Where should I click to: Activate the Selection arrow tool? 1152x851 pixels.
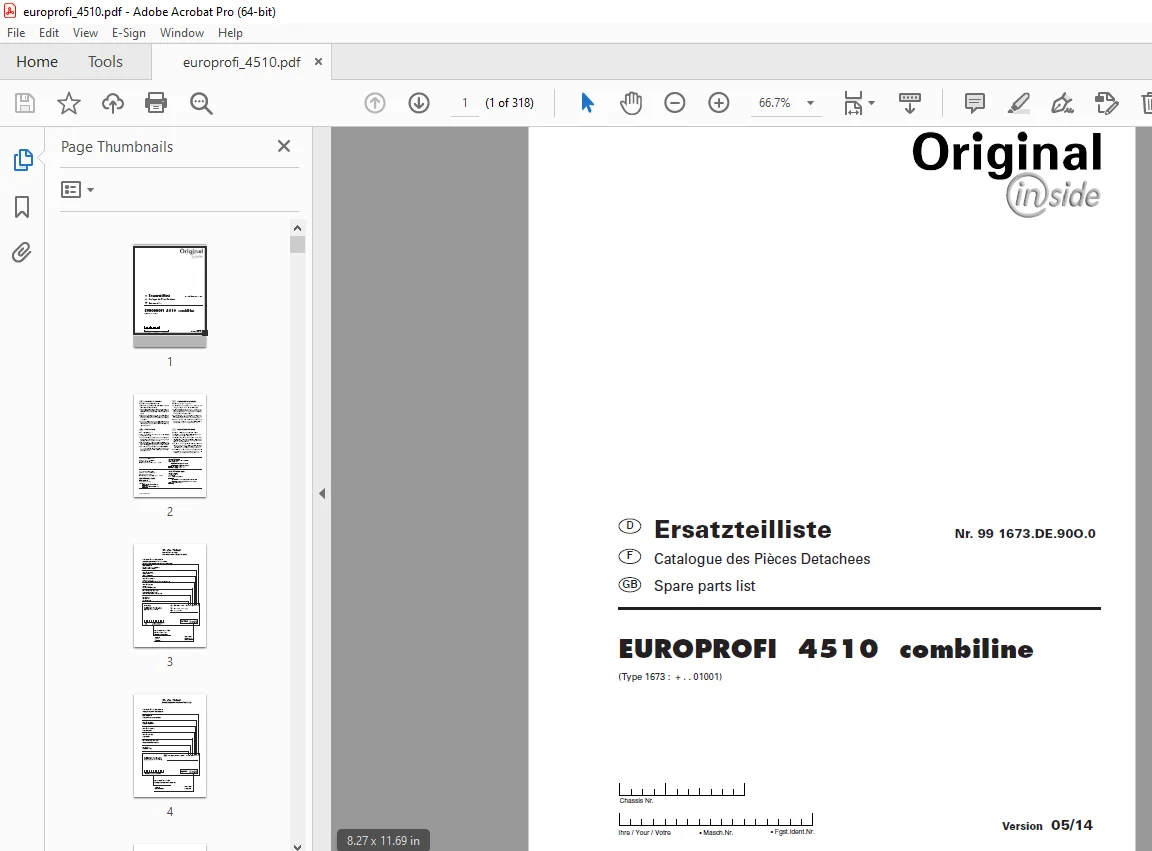pos(587,103)
